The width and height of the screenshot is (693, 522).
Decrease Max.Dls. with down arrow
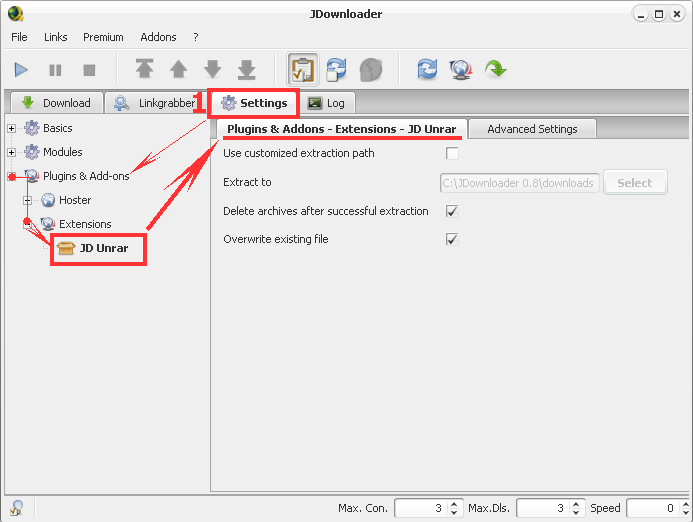[x=576, y=513]
